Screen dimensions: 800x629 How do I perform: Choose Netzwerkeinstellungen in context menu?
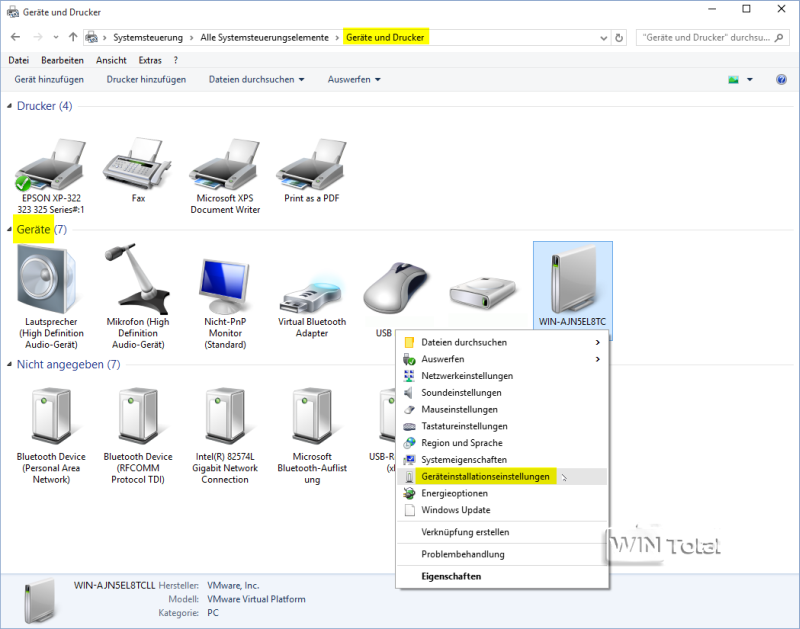(x=502, y=376)
